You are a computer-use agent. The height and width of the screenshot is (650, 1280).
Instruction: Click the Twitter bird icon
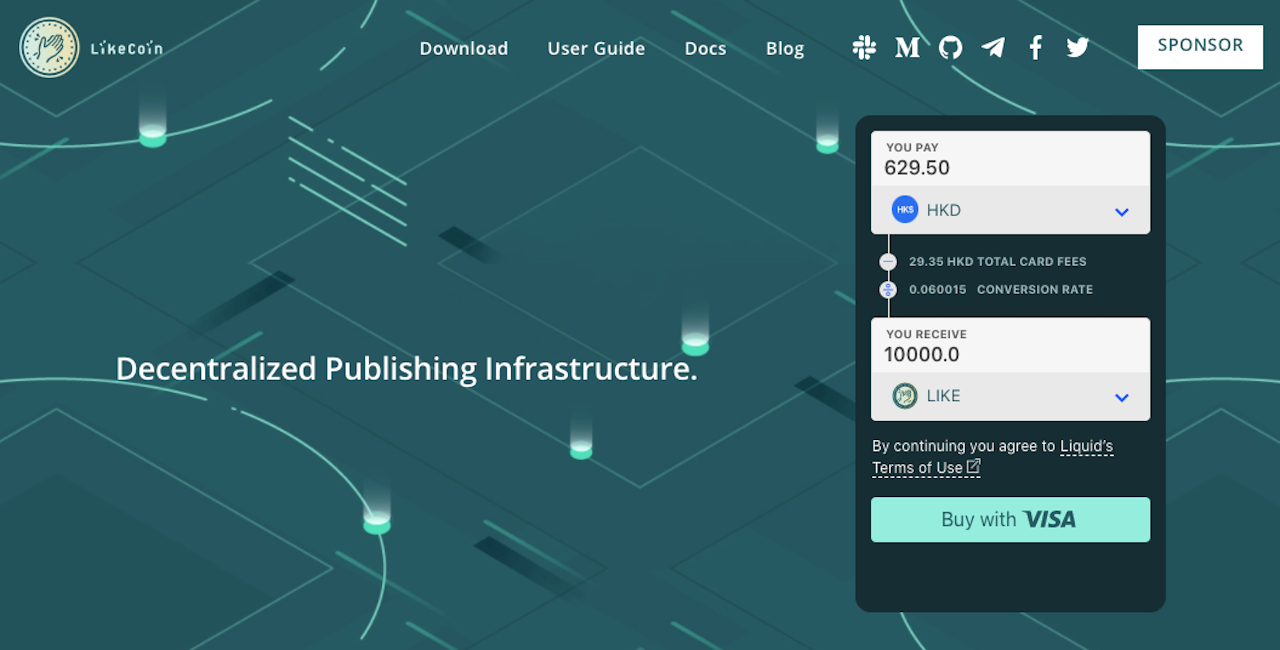(1077, 47)
